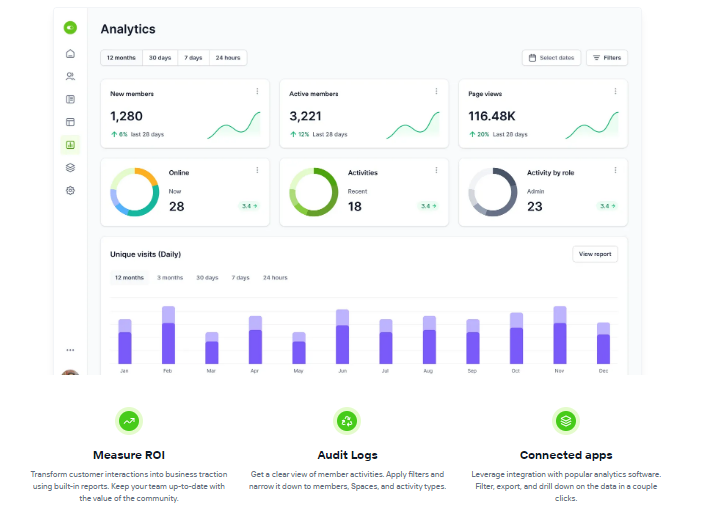Click the green logo icon in sidebar
The height and width of the screenshot is (521, 701).
click(x=70, y=28)
